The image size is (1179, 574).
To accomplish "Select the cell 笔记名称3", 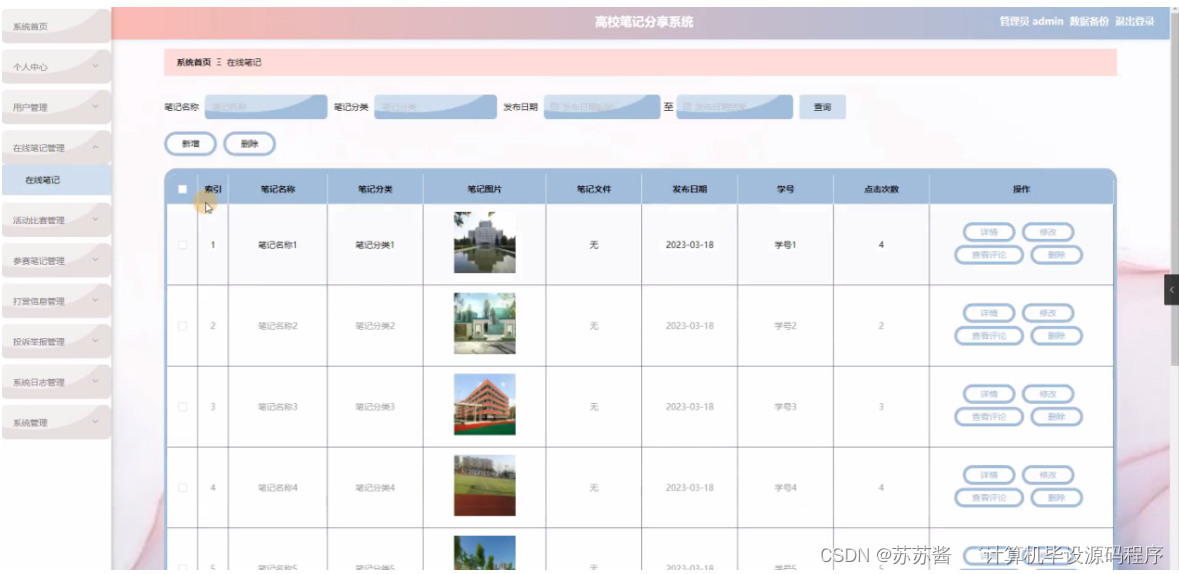I will [278, 406].
